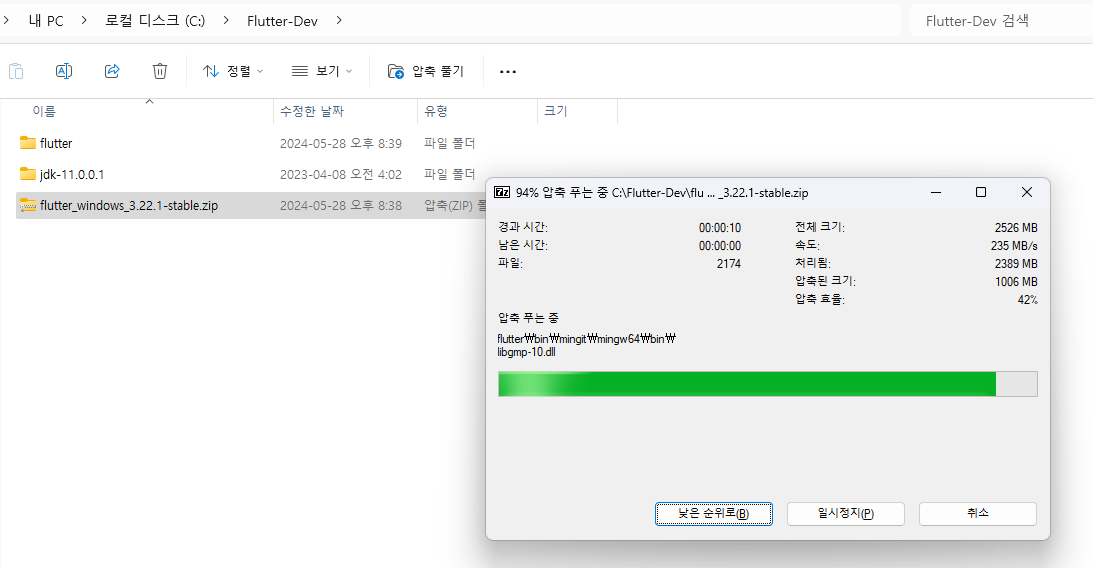1093x568 pixels.
Task: Click the 압축 풀기 extract button
Action: (426, 71)
